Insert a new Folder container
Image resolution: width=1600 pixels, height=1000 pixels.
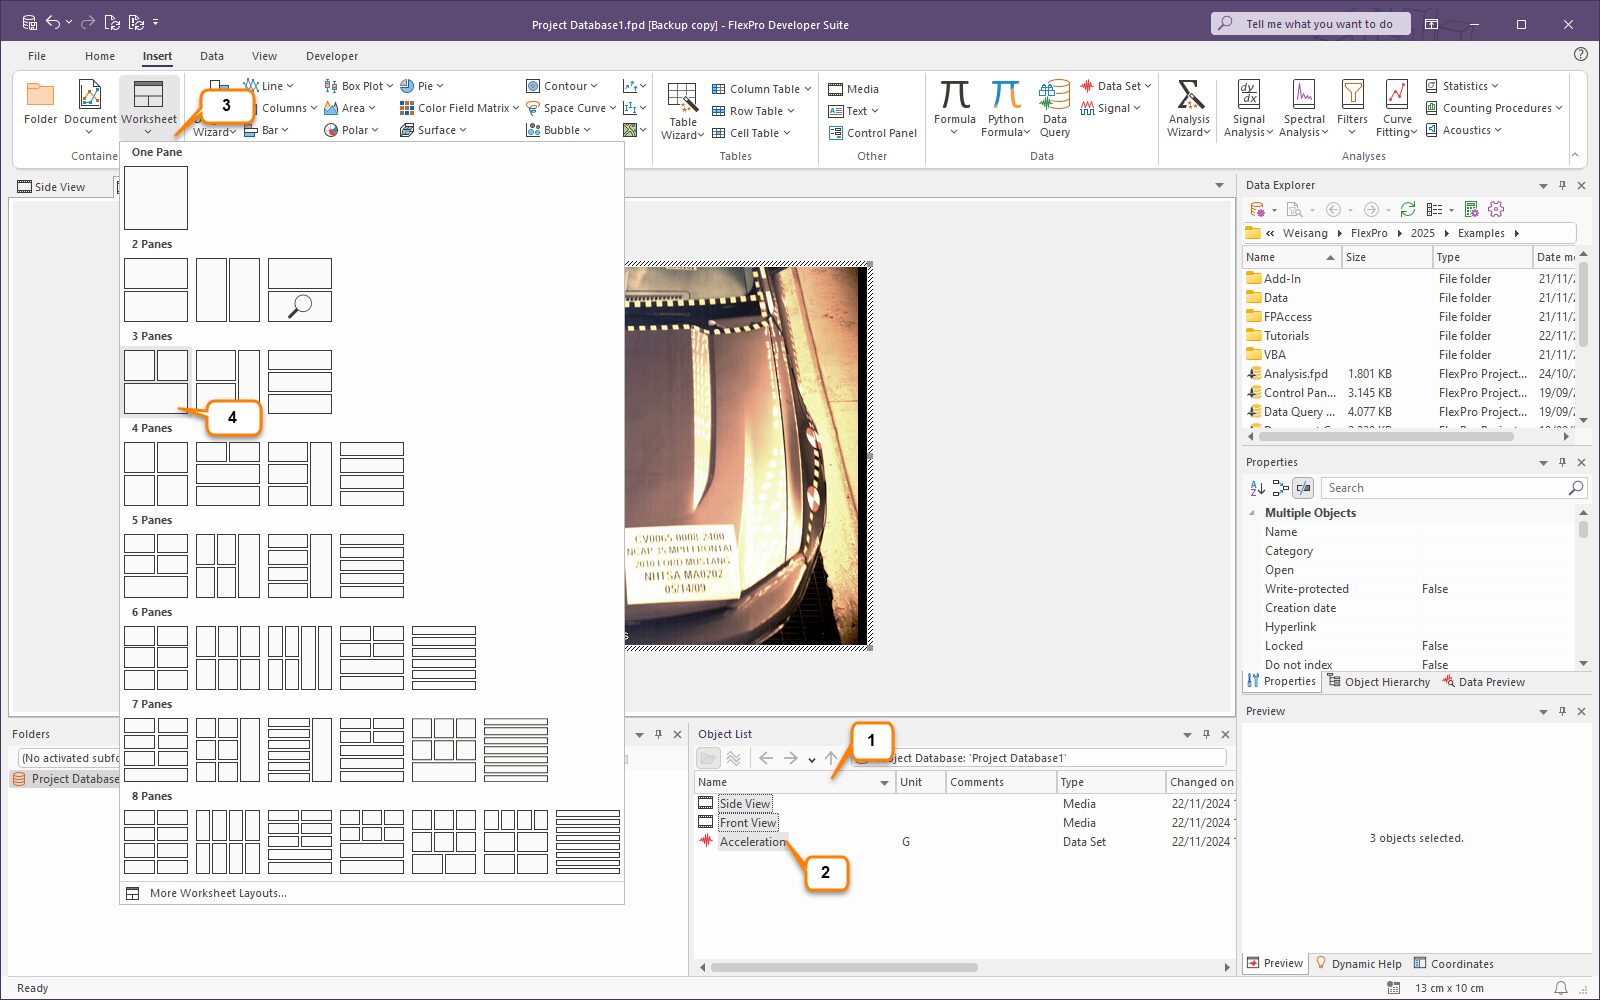(x=40, y=96)
